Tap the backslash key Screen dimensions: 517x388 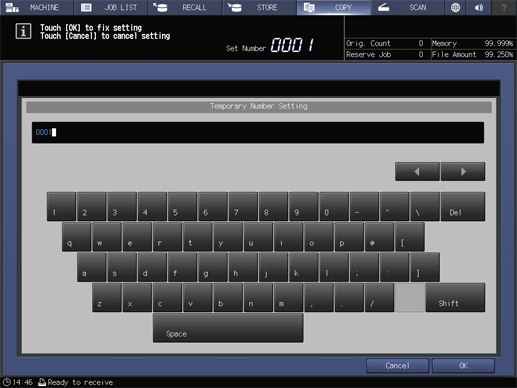[x=425, y=206]
